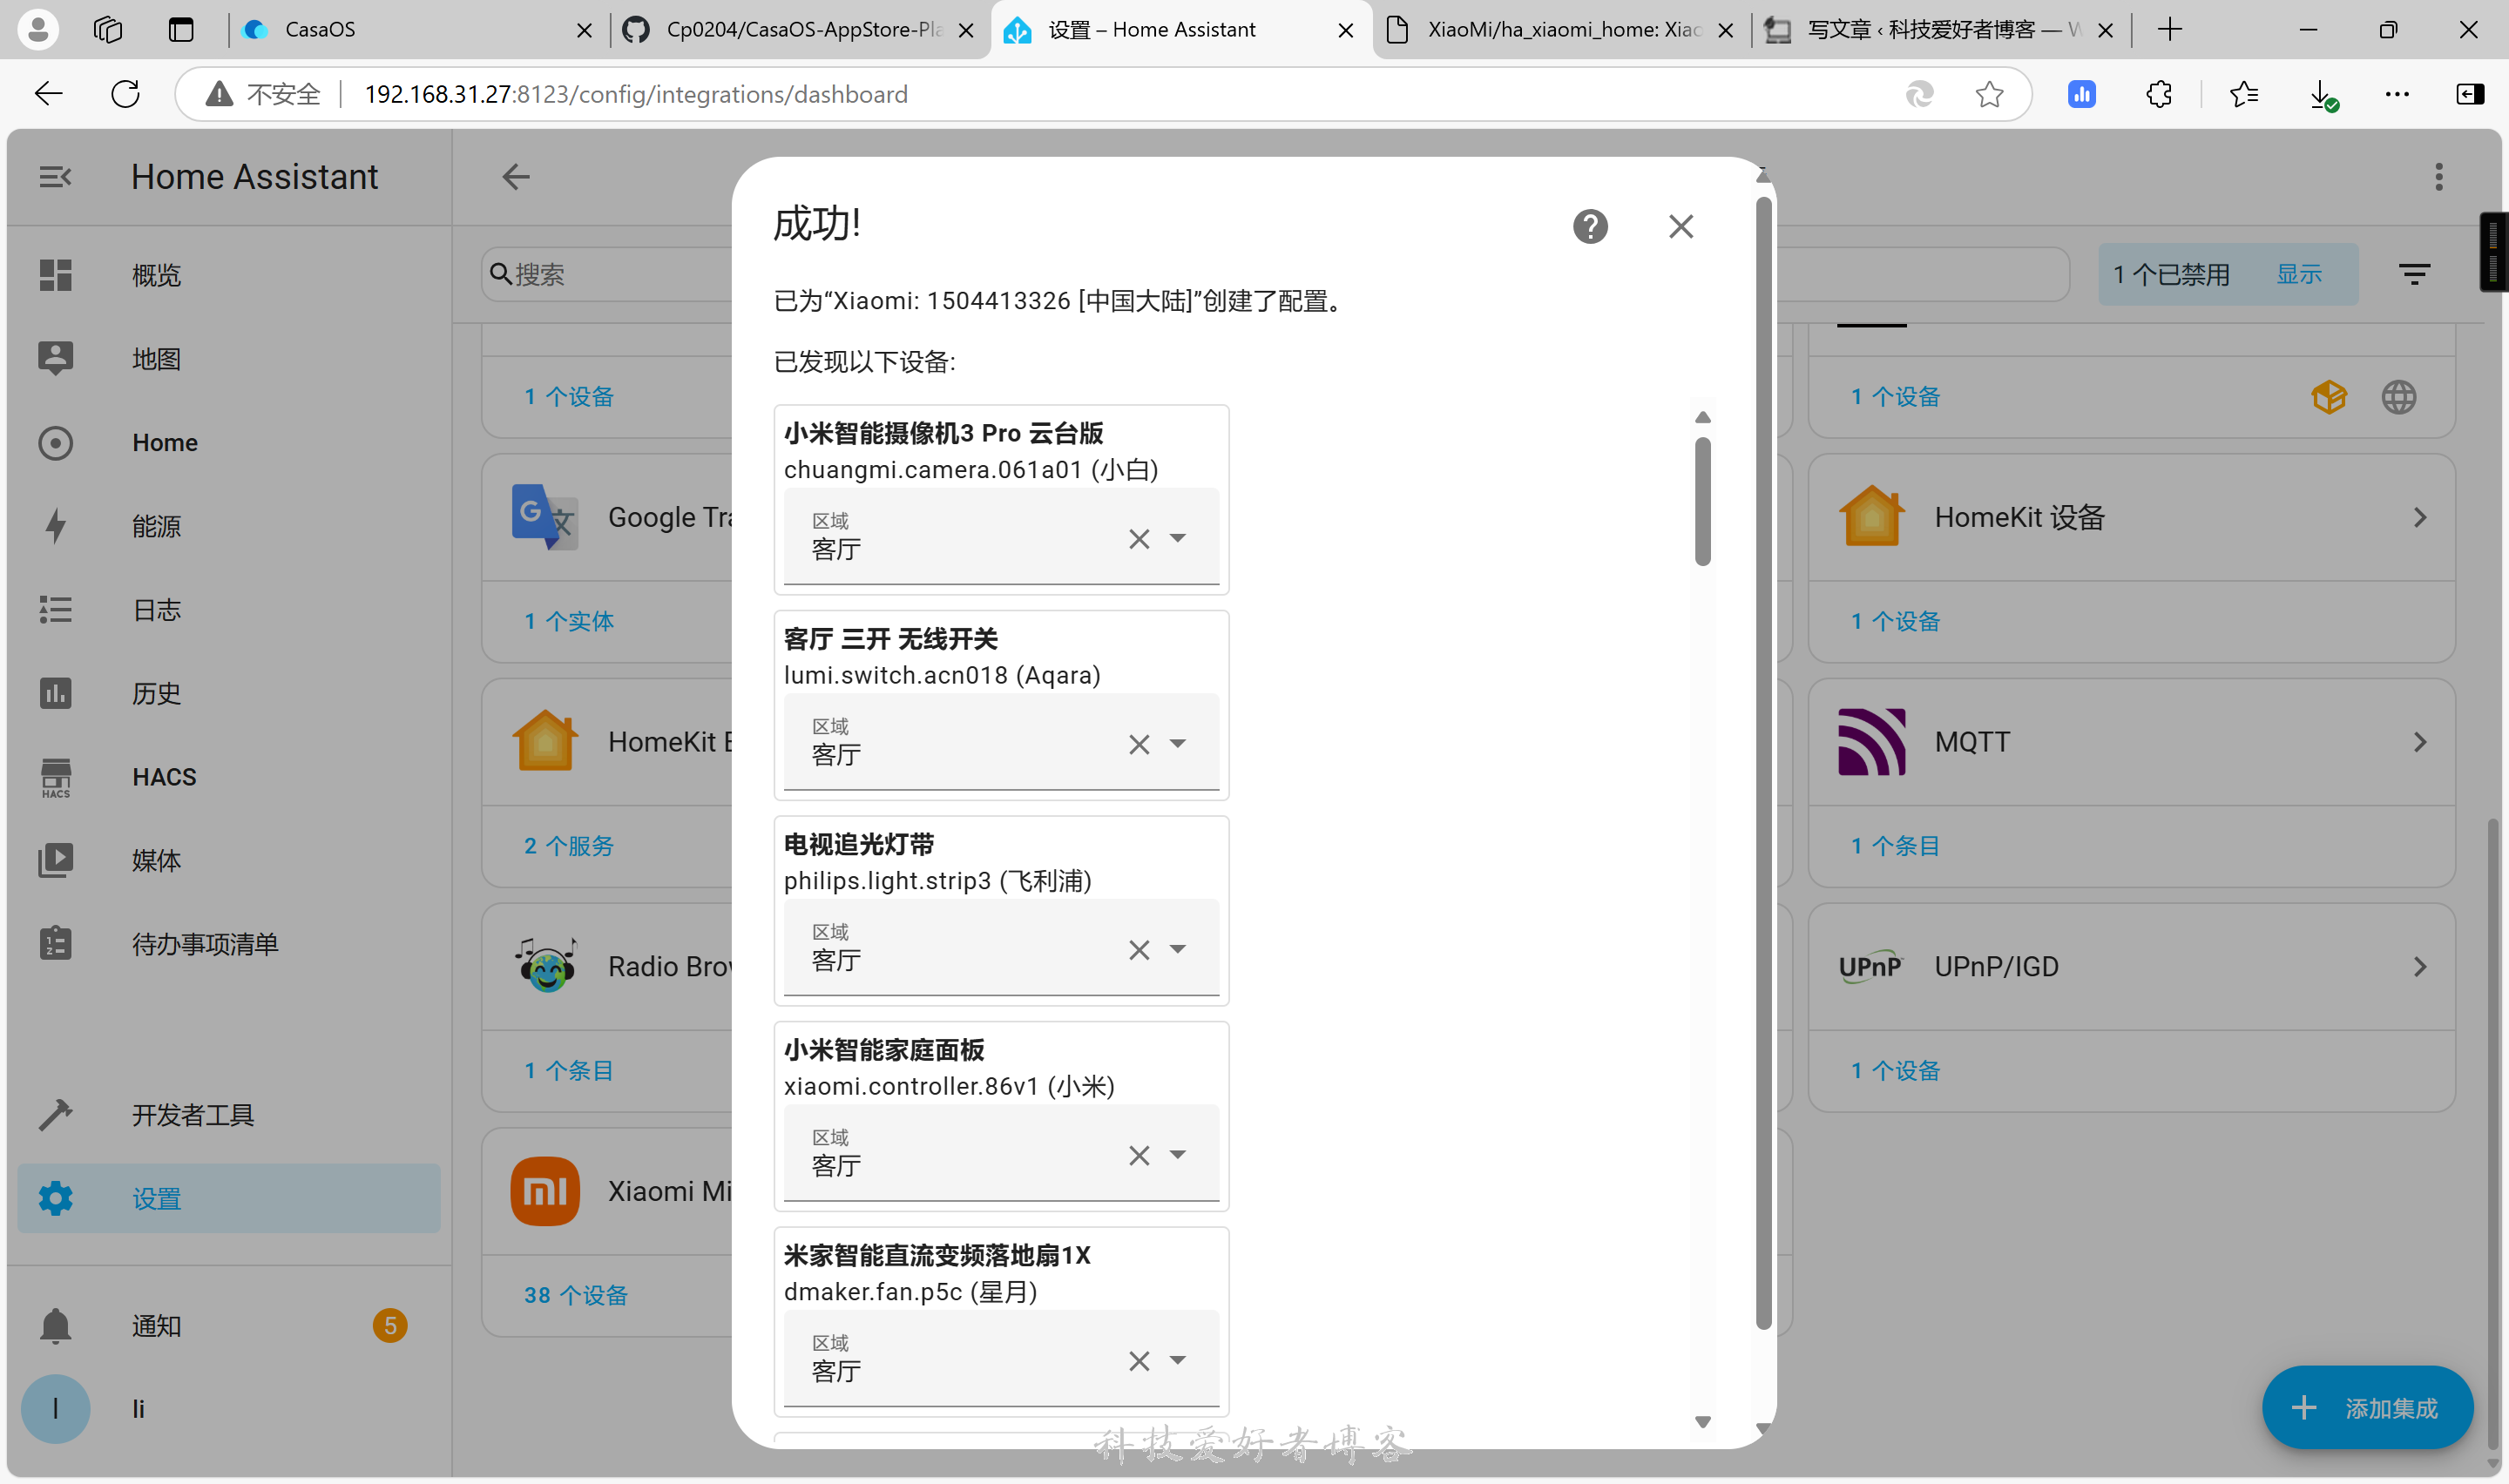Screen dimensions: 2509x1484
Task: Open 38 个设备 link under Xiaomi
Action: pyautogui.click(x=576, y=1295)
